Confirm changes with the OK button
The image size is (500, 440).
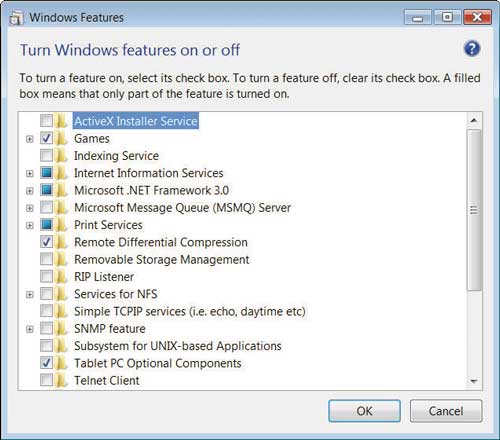(x=364, y=411)
